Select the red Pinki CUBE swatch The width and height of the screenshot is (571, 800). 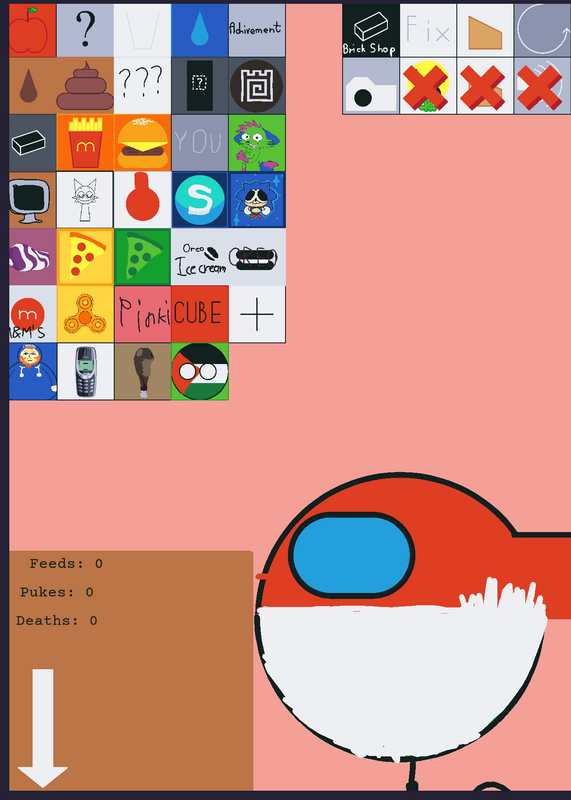coord(200,314)
